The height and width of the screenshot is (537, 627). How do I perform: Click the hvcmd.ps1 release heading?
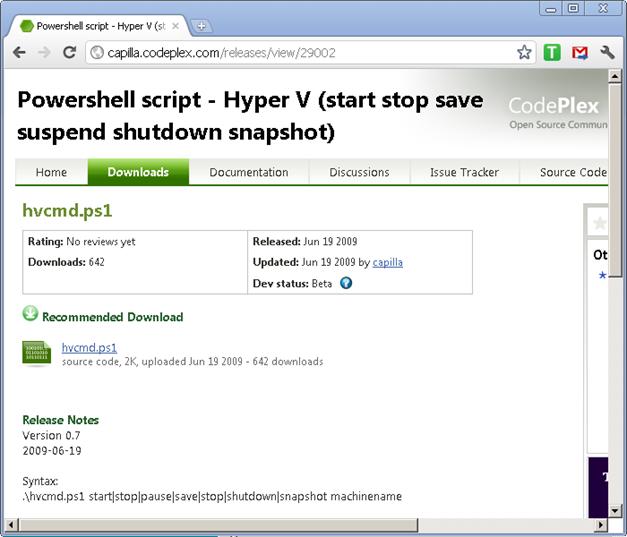pos(67,211)
